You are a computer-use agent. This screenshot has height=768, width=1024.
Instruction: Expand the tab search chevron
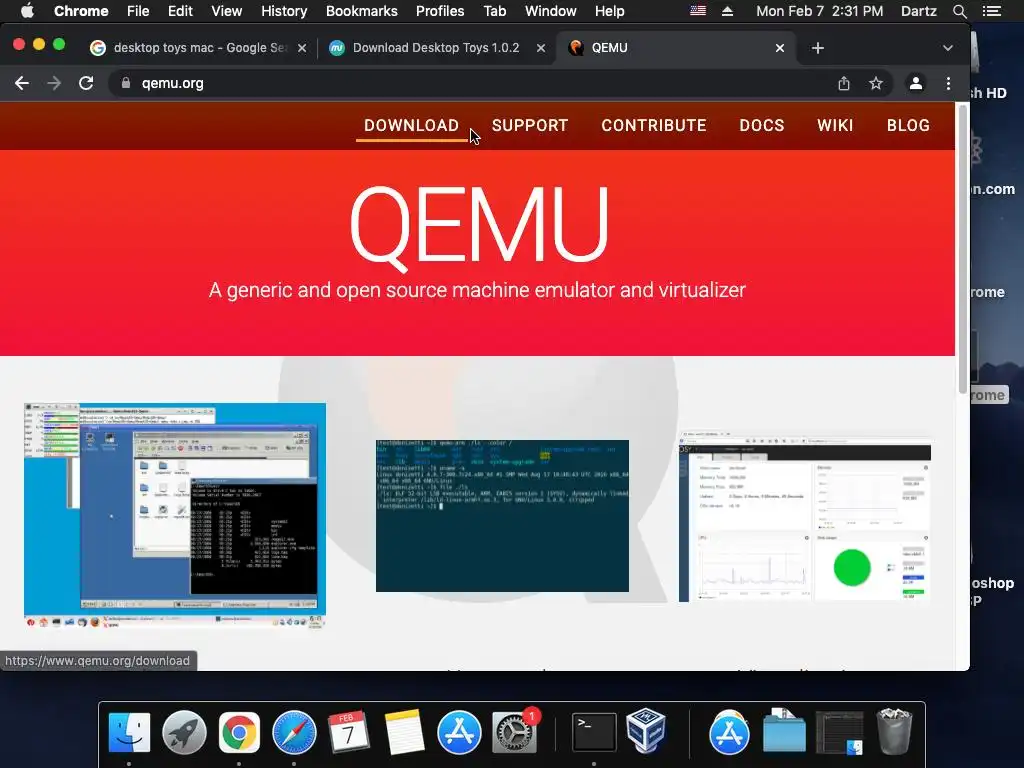coord(948,48)
